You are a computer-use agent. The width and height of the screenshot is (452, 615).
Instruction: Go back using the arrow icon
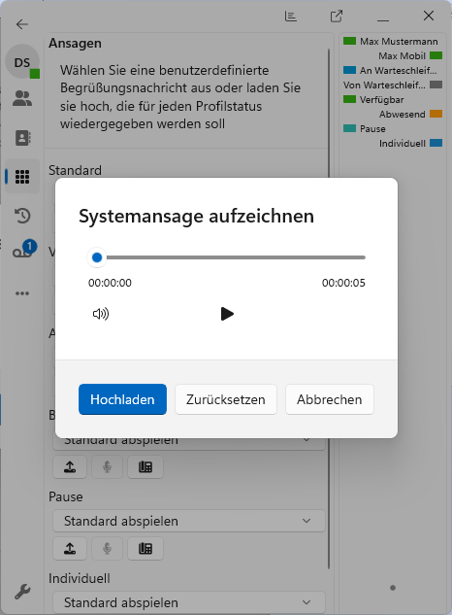(22, 24)
